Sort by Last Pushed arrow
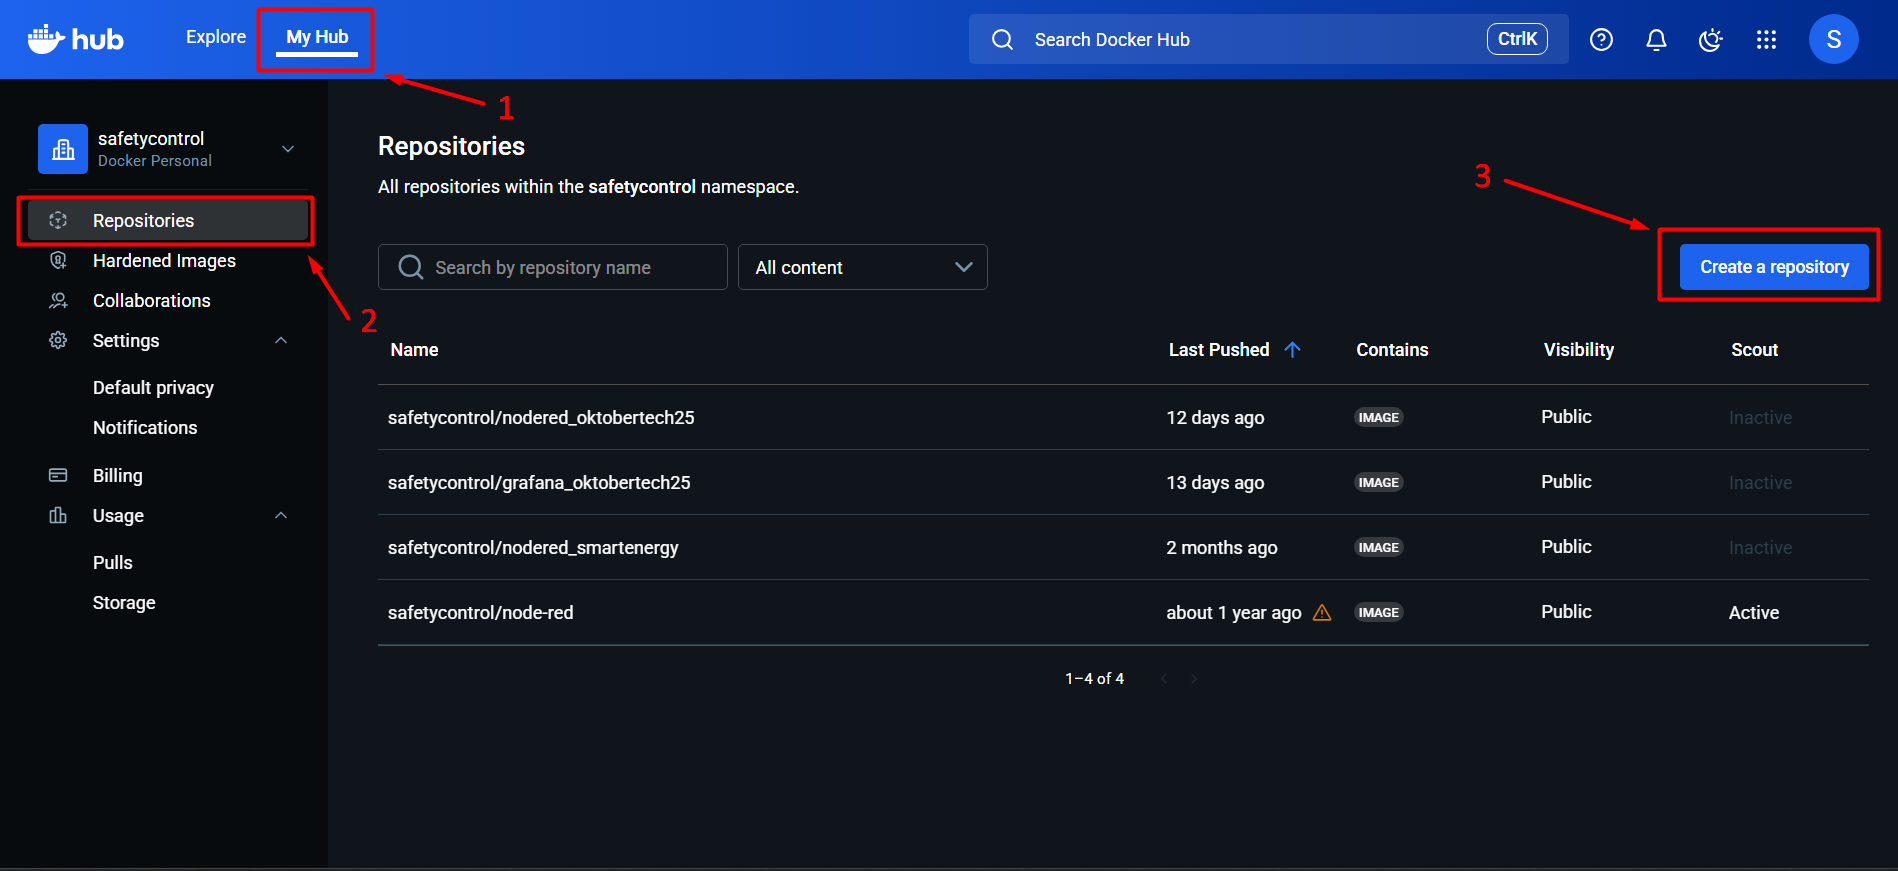The image size is (1898, 871). [x=1292, y=350]
